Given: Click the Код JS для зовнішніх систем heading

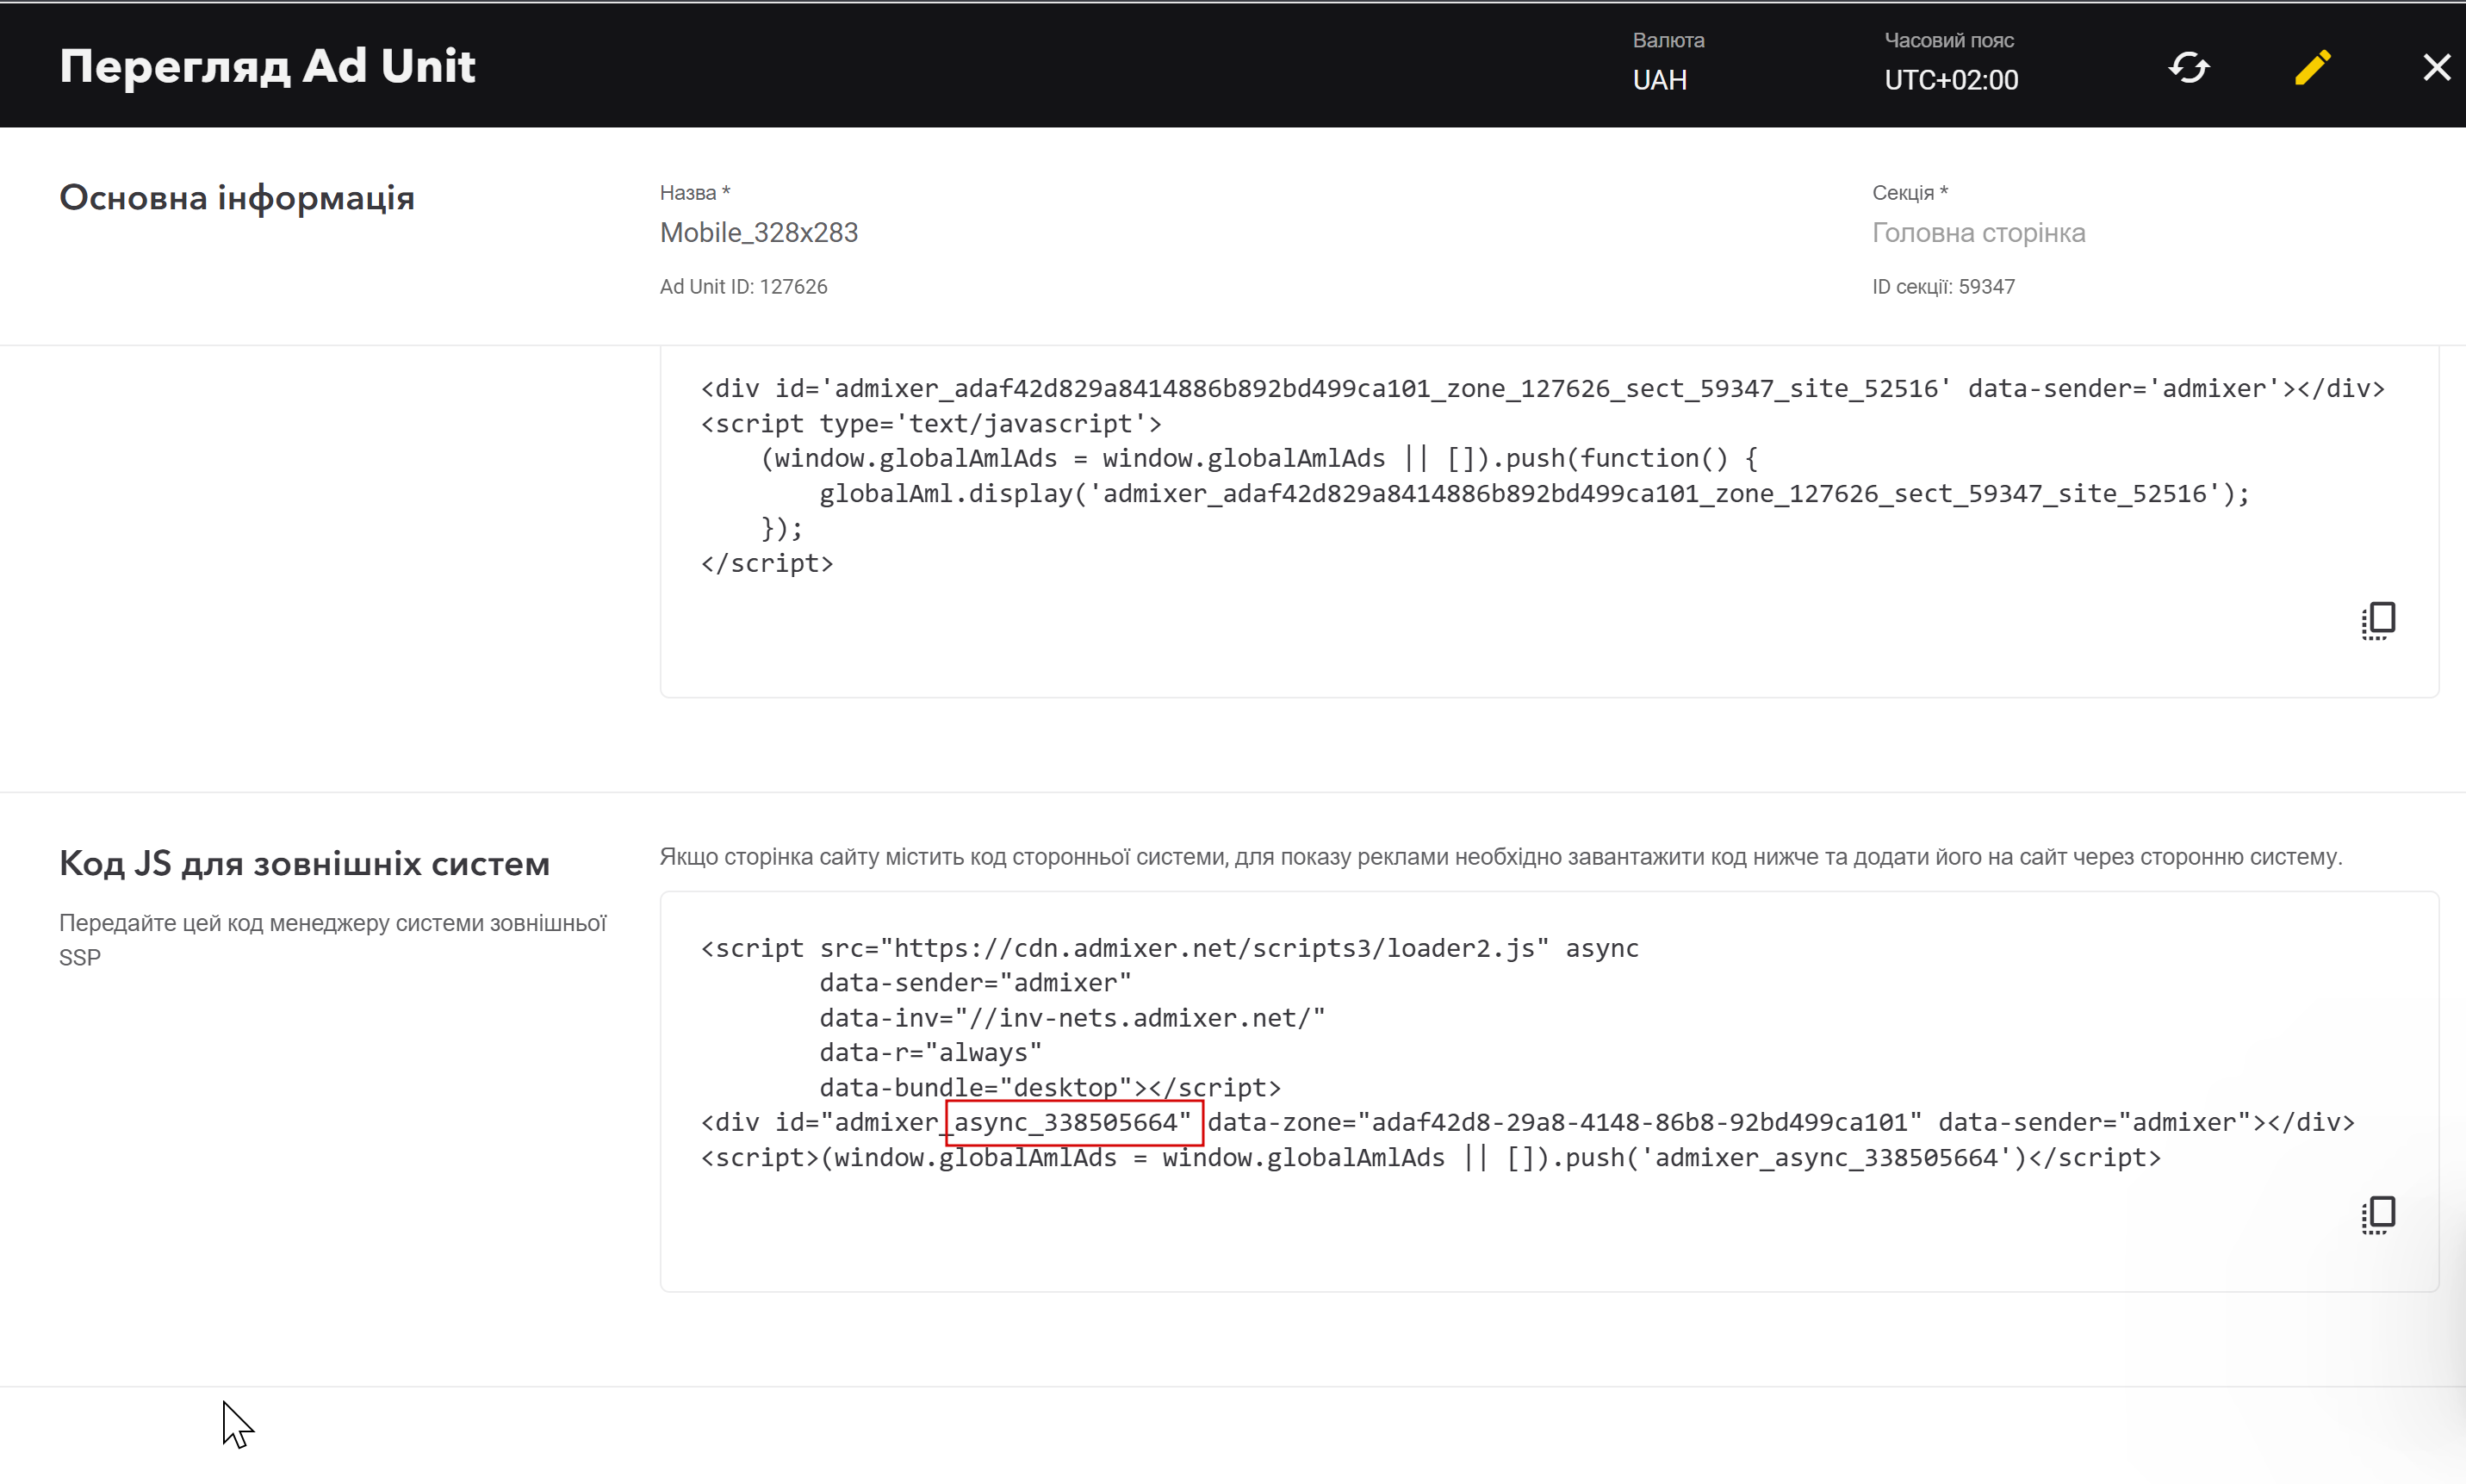Looking at the screenshot, I should tap(304, 862).
